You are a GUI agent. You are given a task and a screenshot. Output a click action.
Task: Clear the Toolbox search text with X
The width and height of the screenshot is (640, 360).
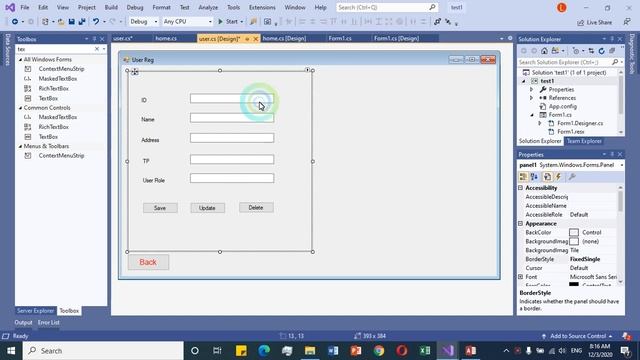click(x=97, y=49)
